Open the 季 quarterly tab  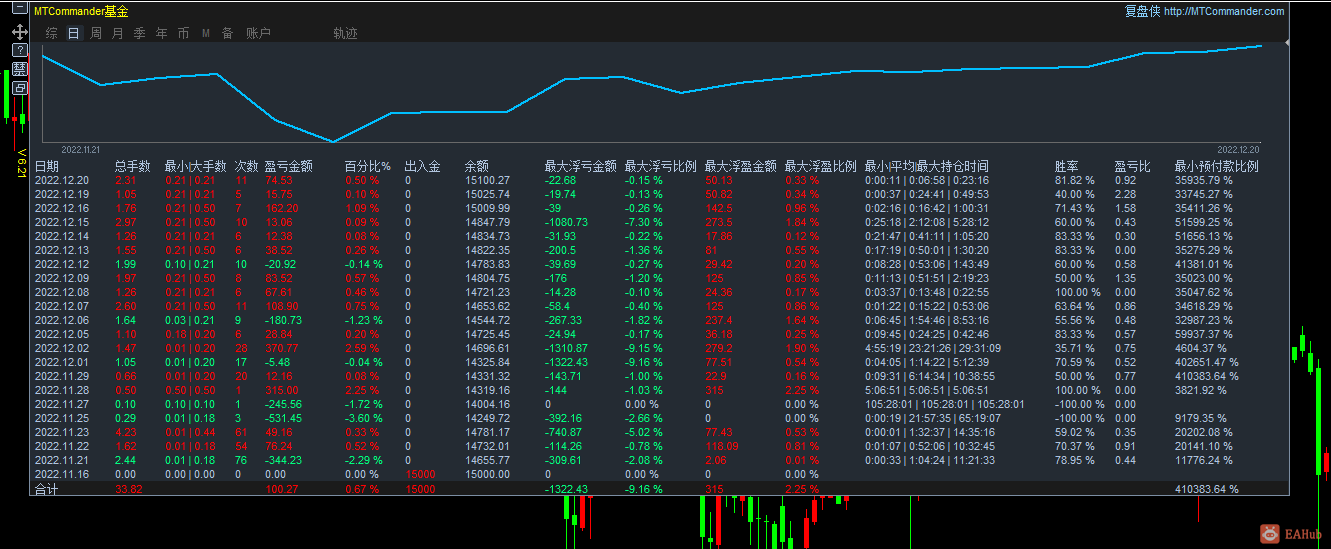coord(140,33)
